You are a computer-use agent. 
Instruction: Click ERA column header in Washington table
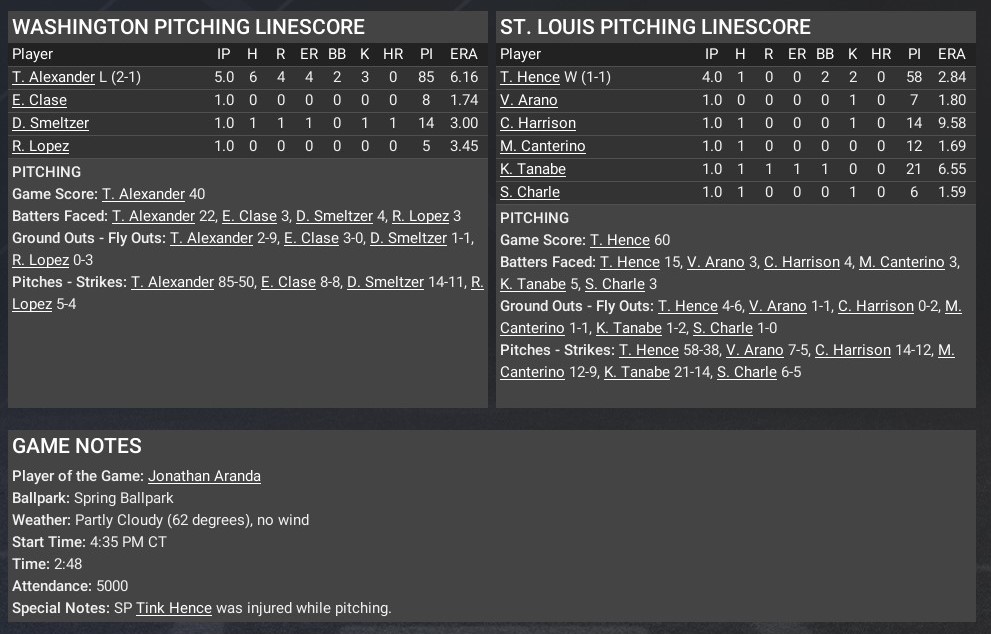pos(463,54)
